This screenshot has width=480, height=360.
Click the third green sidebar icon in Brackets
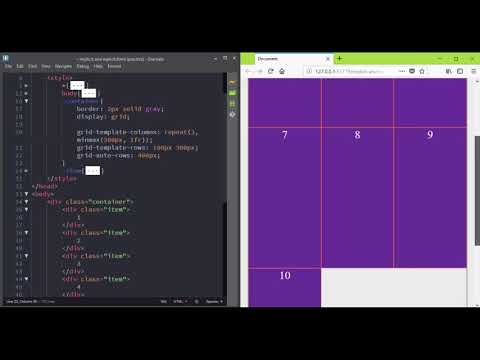coord(232,104)
